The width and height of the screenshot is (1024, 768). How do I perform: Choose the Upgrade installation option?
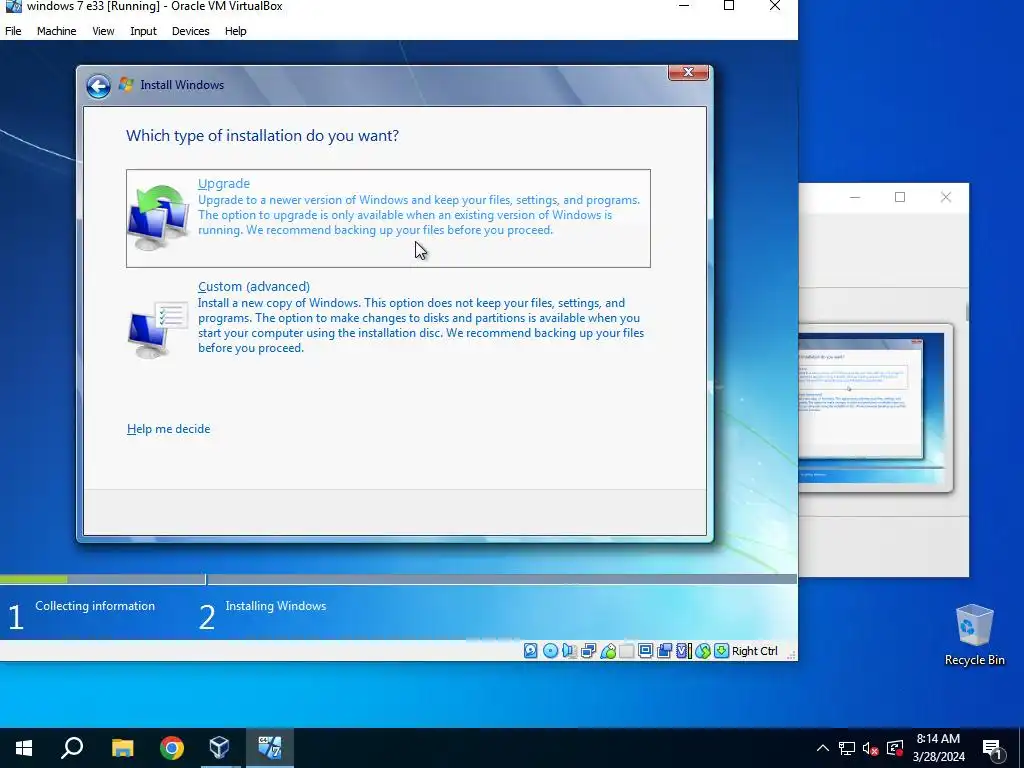(x=388, y=218)
